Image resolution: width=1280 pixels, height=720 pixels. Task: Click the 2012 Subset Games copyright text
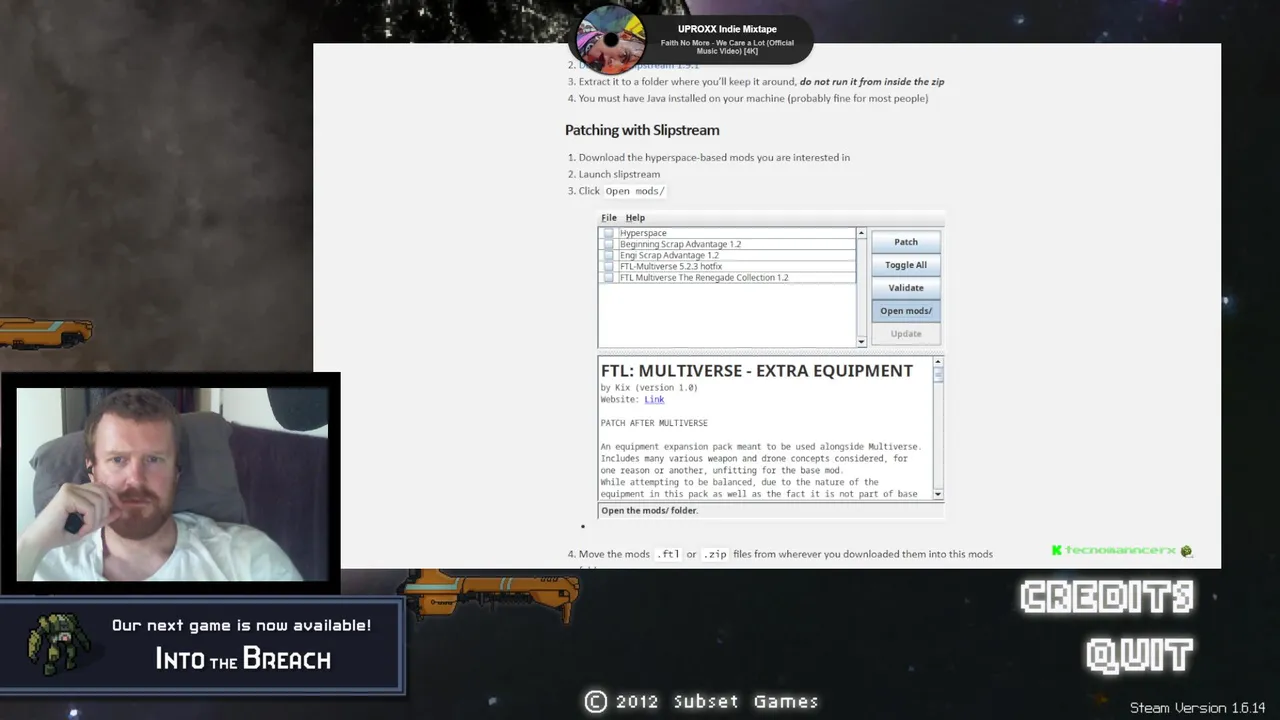point(702,702)
